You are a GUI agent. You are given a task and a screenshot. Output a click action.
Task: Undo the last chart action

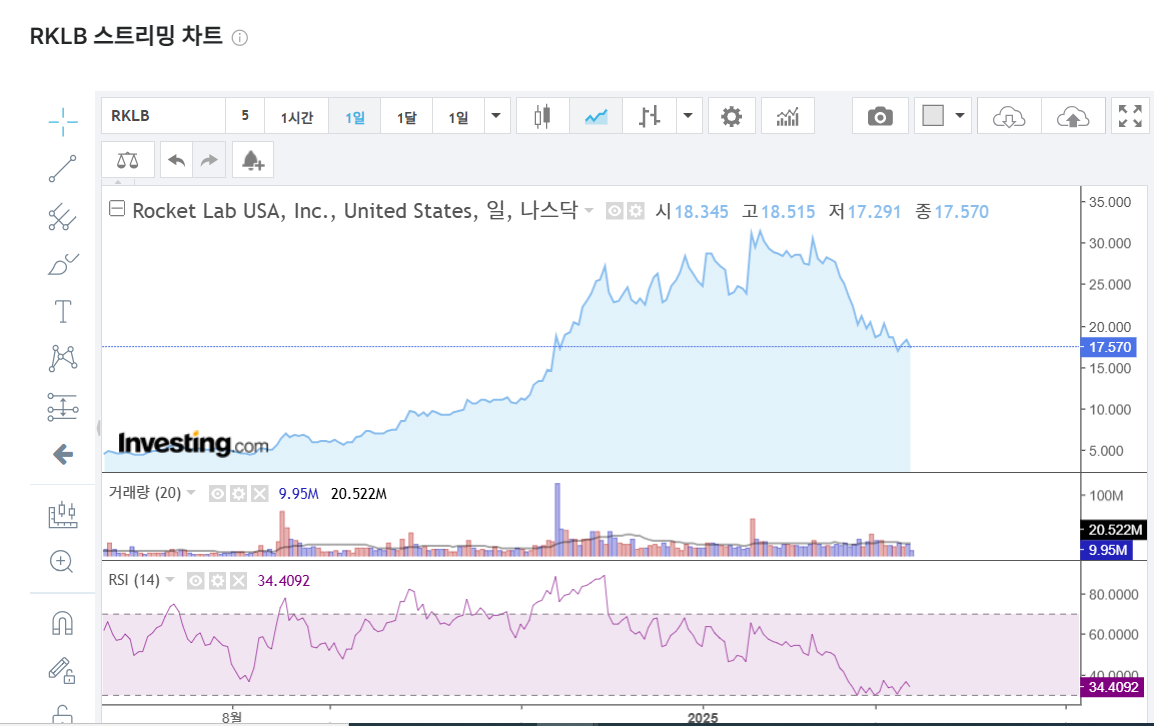177,160
